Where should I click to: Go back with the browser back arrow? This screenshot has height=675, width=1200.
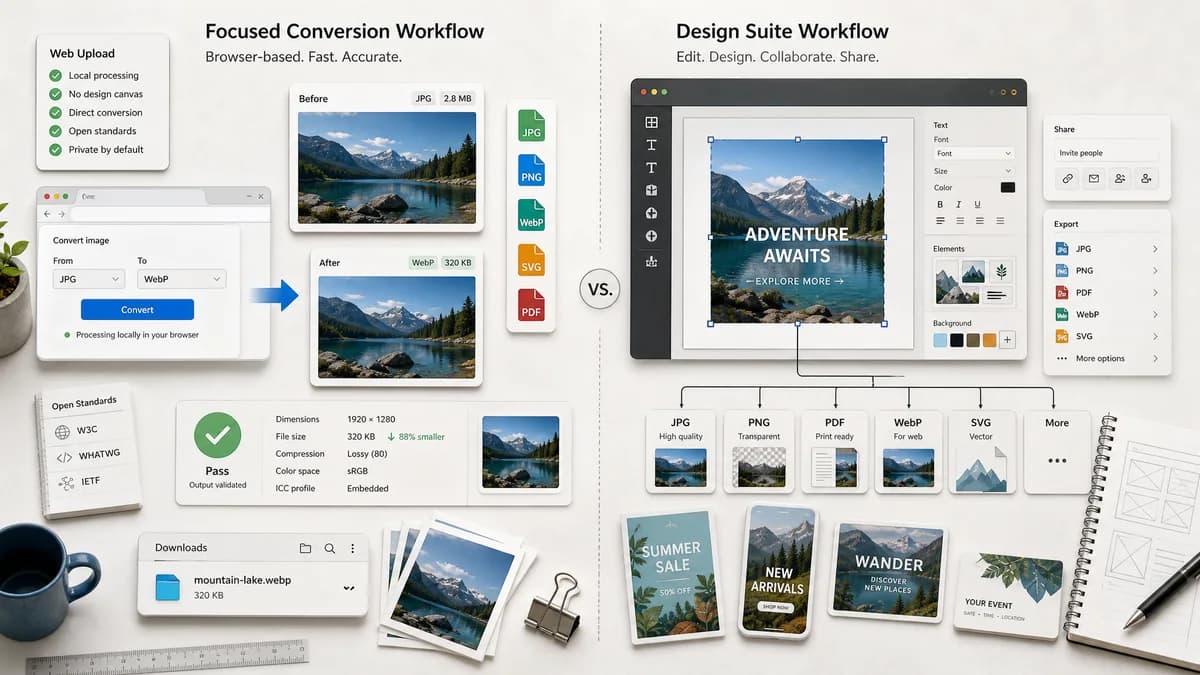[46, 214]
